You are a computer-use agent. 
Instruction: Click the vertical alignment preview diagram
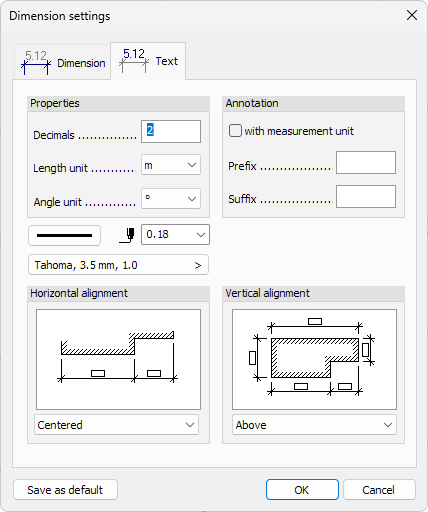click(314, 359)
